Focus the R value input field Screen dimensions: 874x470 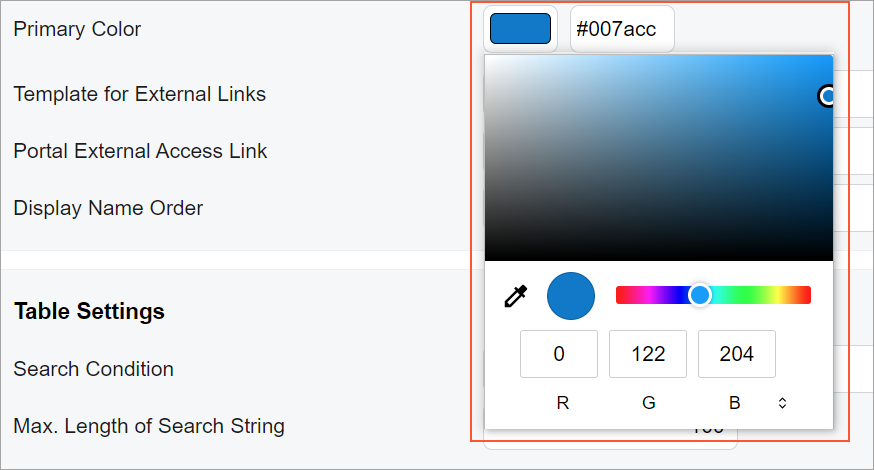point(559,354)
